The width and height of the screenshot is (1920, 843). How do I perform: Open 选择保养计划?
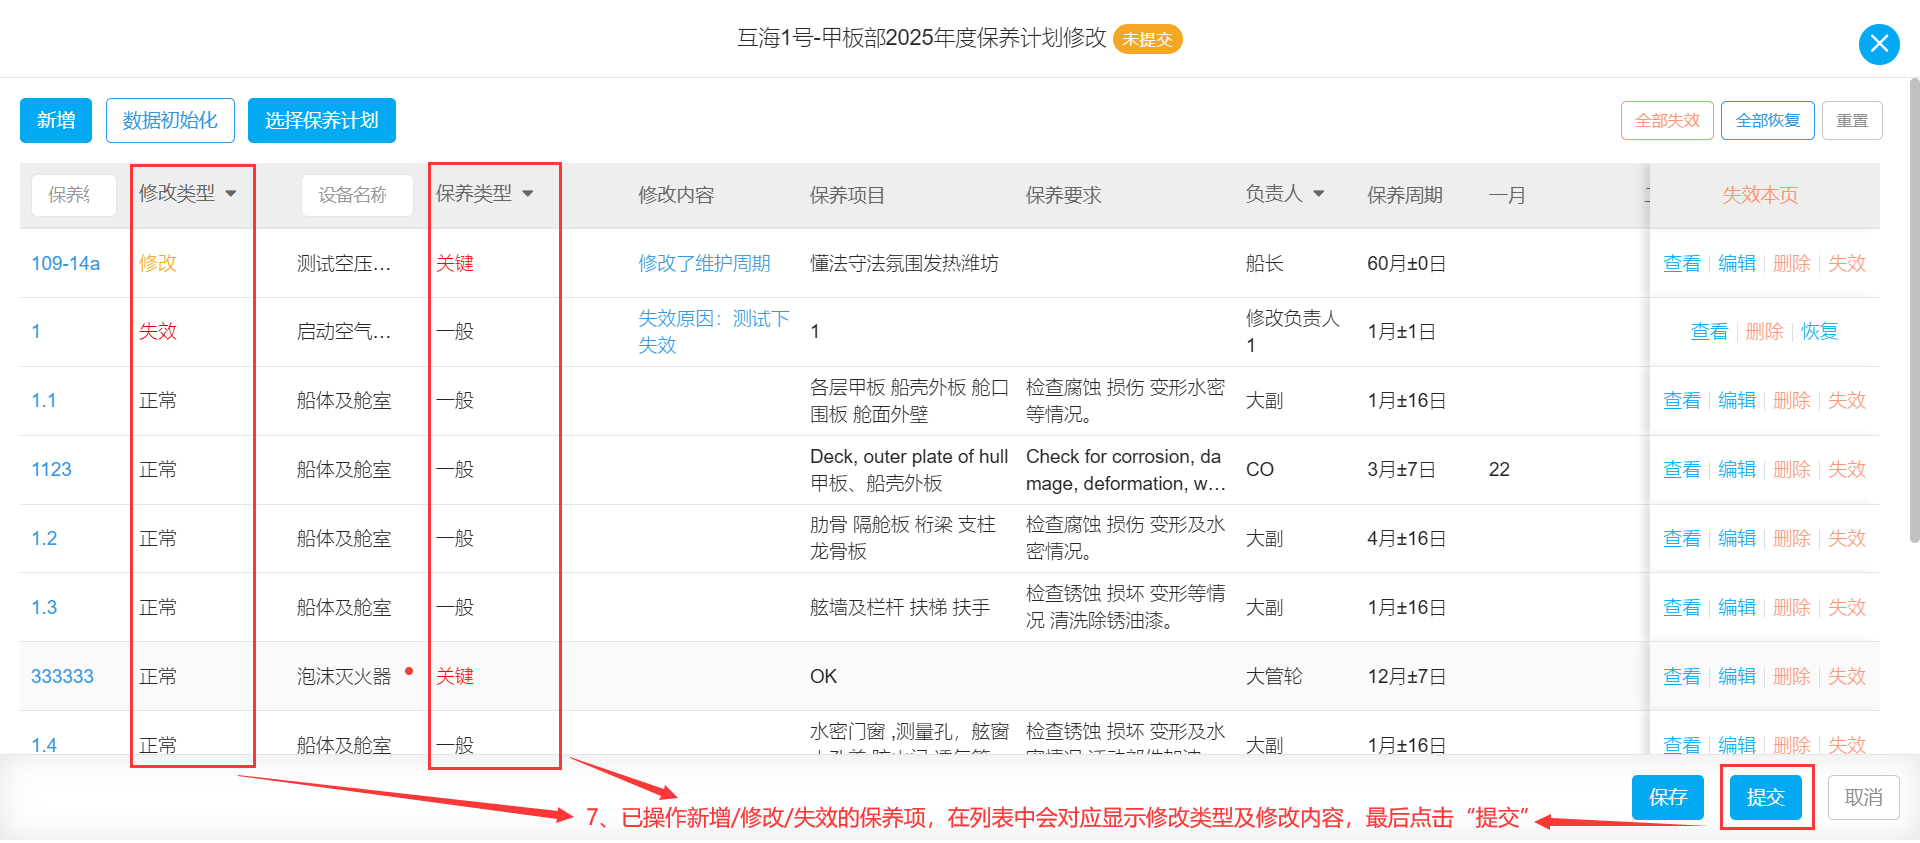coord(322,121)
